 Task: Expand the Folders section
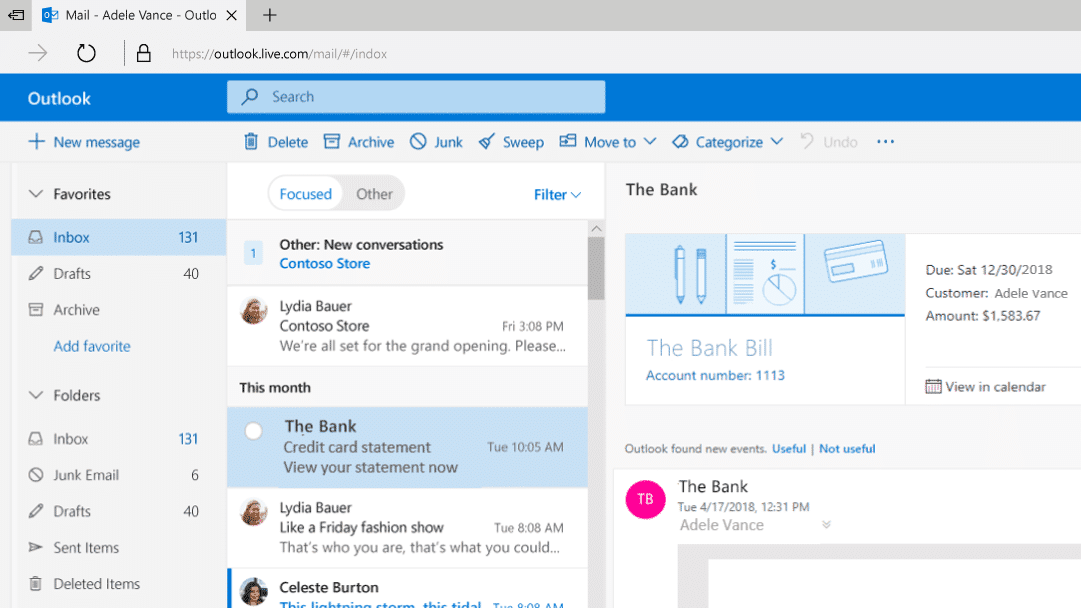point(38,395)
